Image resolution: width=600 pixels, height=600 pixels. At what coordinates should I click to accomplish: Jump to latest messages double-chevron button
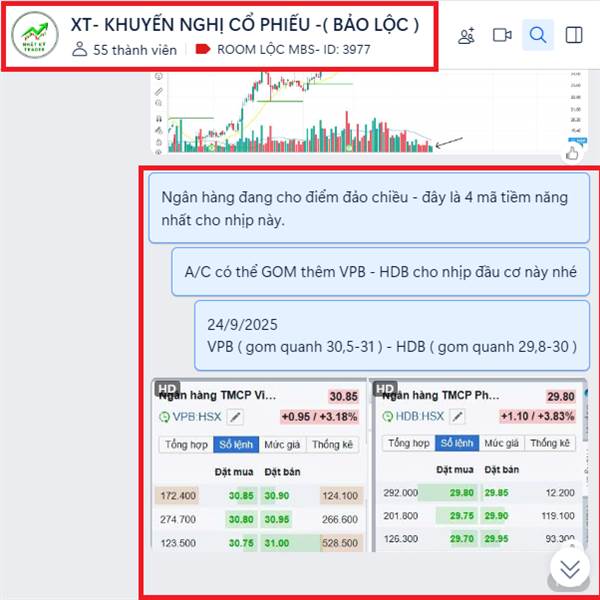coord(570,567)
